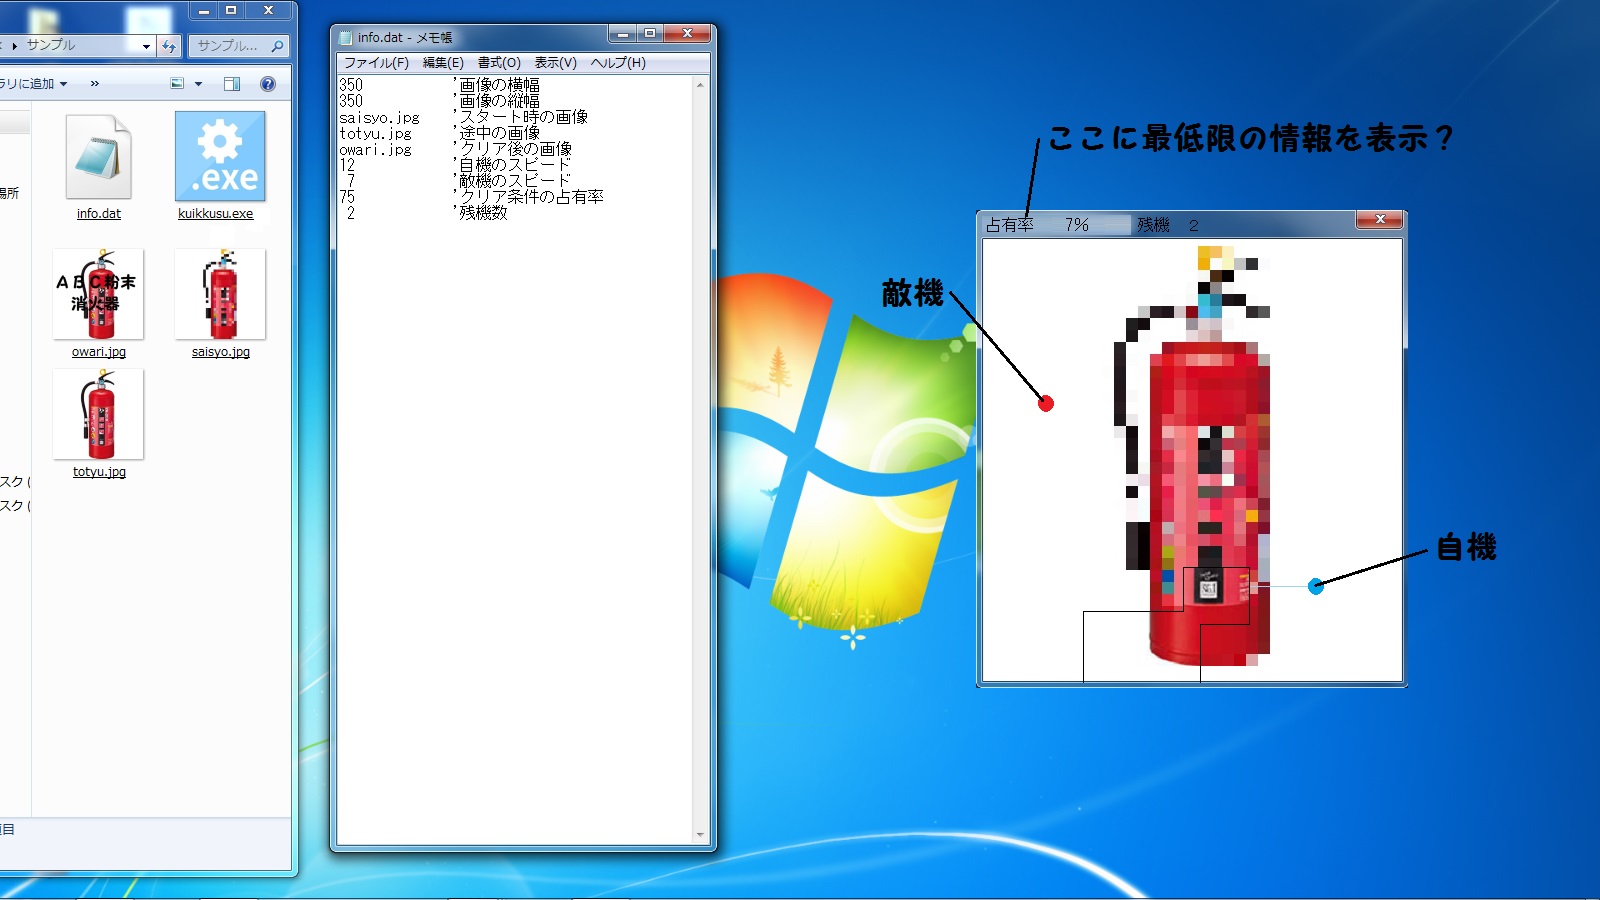Click the 残機 2 readout in the game window
1600x900 pixels.
tap(1168, 225)
